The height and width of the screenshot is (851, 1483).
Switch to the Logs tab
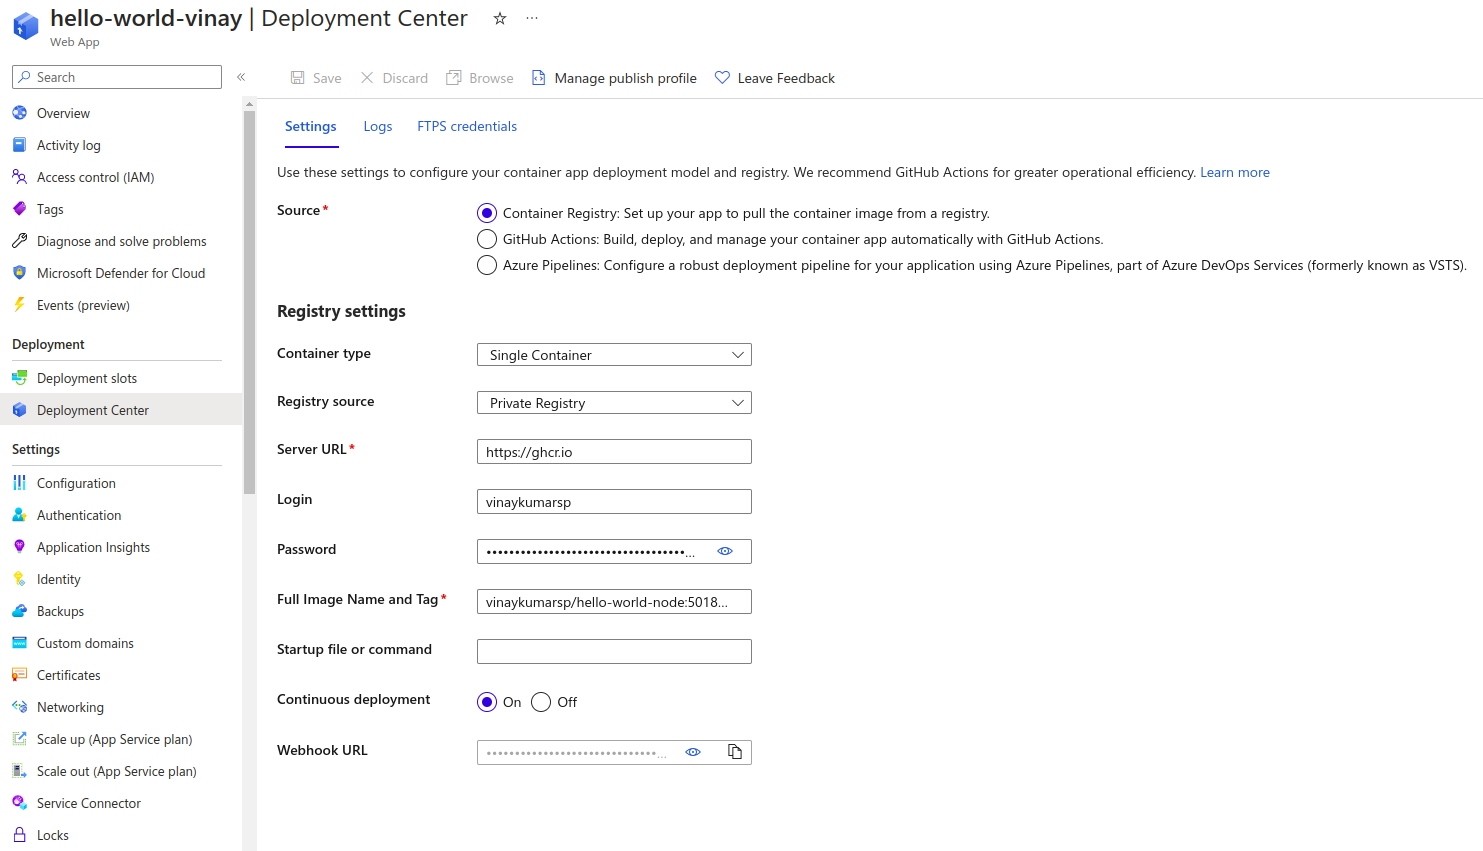(377, 126)
